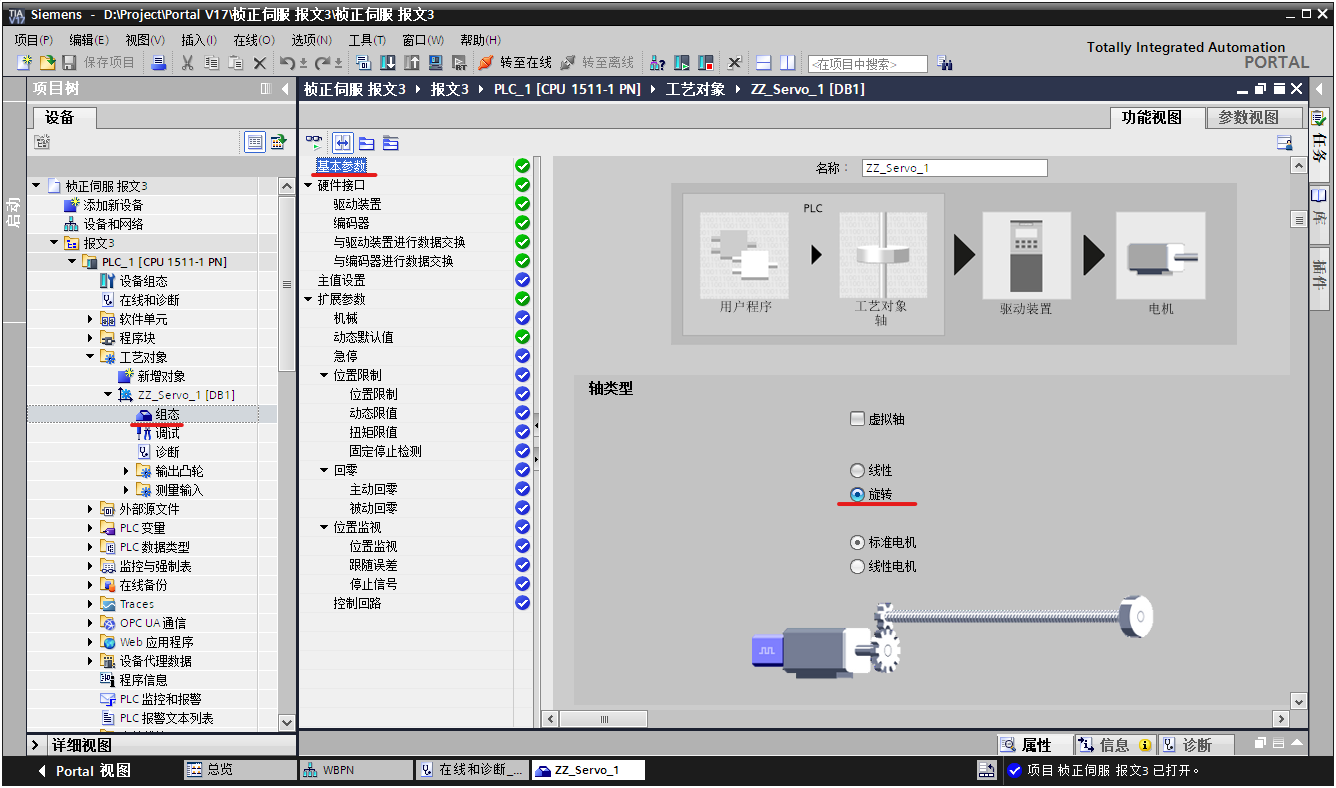
Task: Open the 项目(P) menu
Action: (34, 40)
